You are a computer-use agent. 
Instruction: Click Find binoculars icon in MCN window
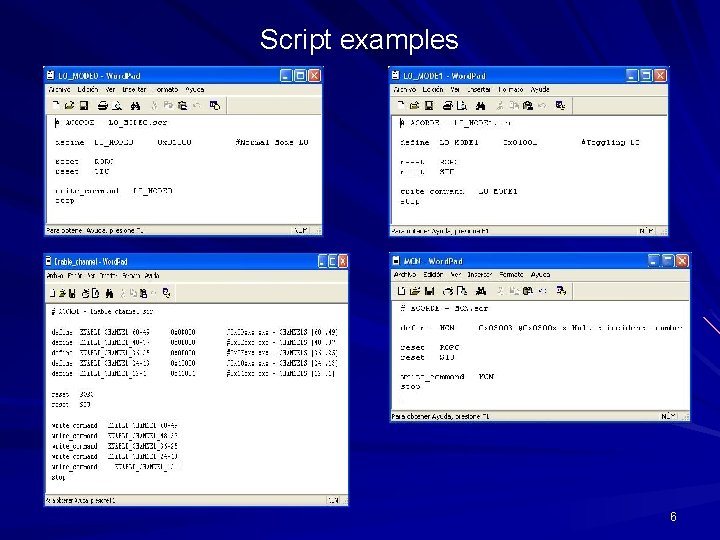point(481,291)
